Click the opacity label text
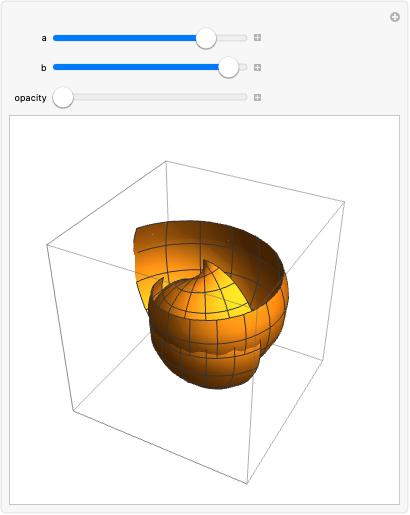 [x=30, y=98]
